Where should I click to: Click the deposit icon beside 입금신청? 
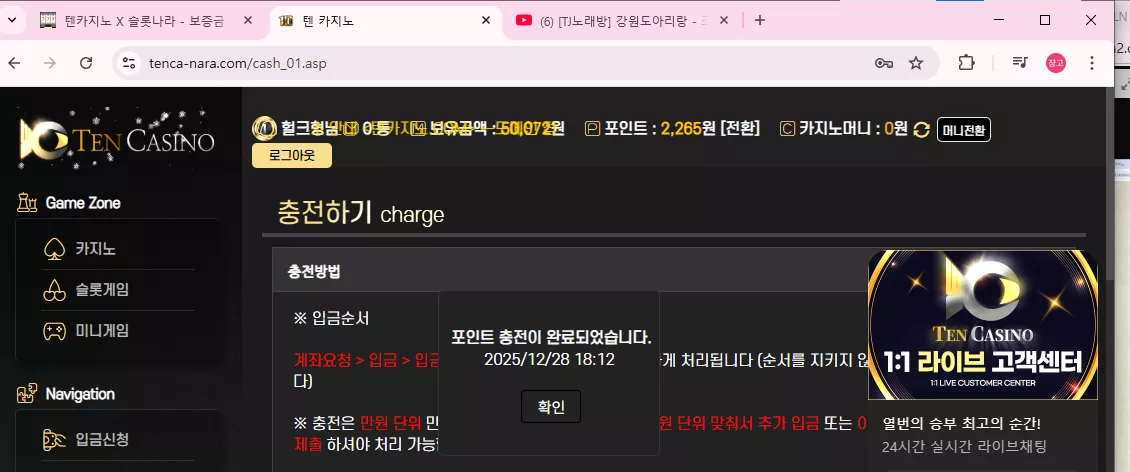pos(54,439)
